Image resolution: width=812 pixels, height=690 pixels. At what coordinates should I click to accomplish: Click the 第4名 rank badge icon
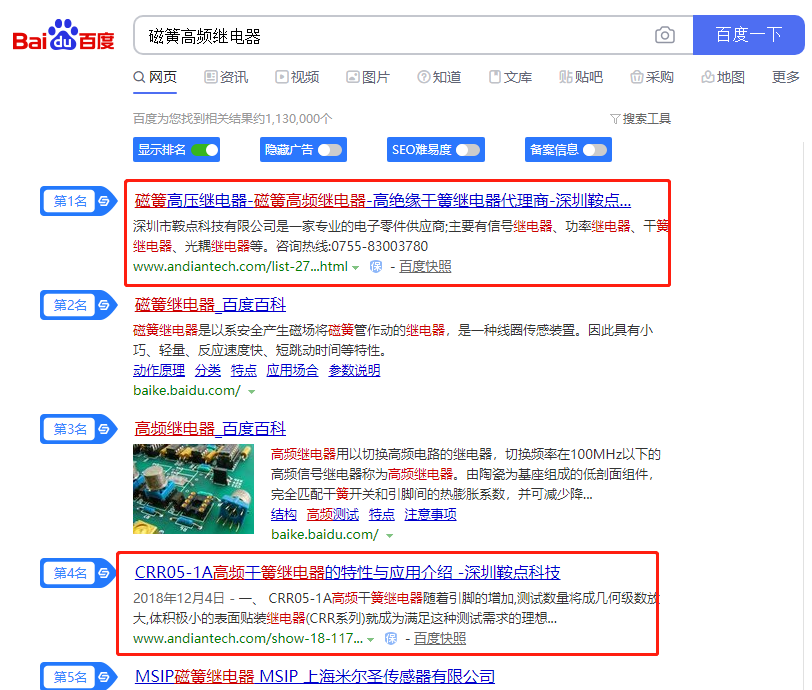(104, 573)
